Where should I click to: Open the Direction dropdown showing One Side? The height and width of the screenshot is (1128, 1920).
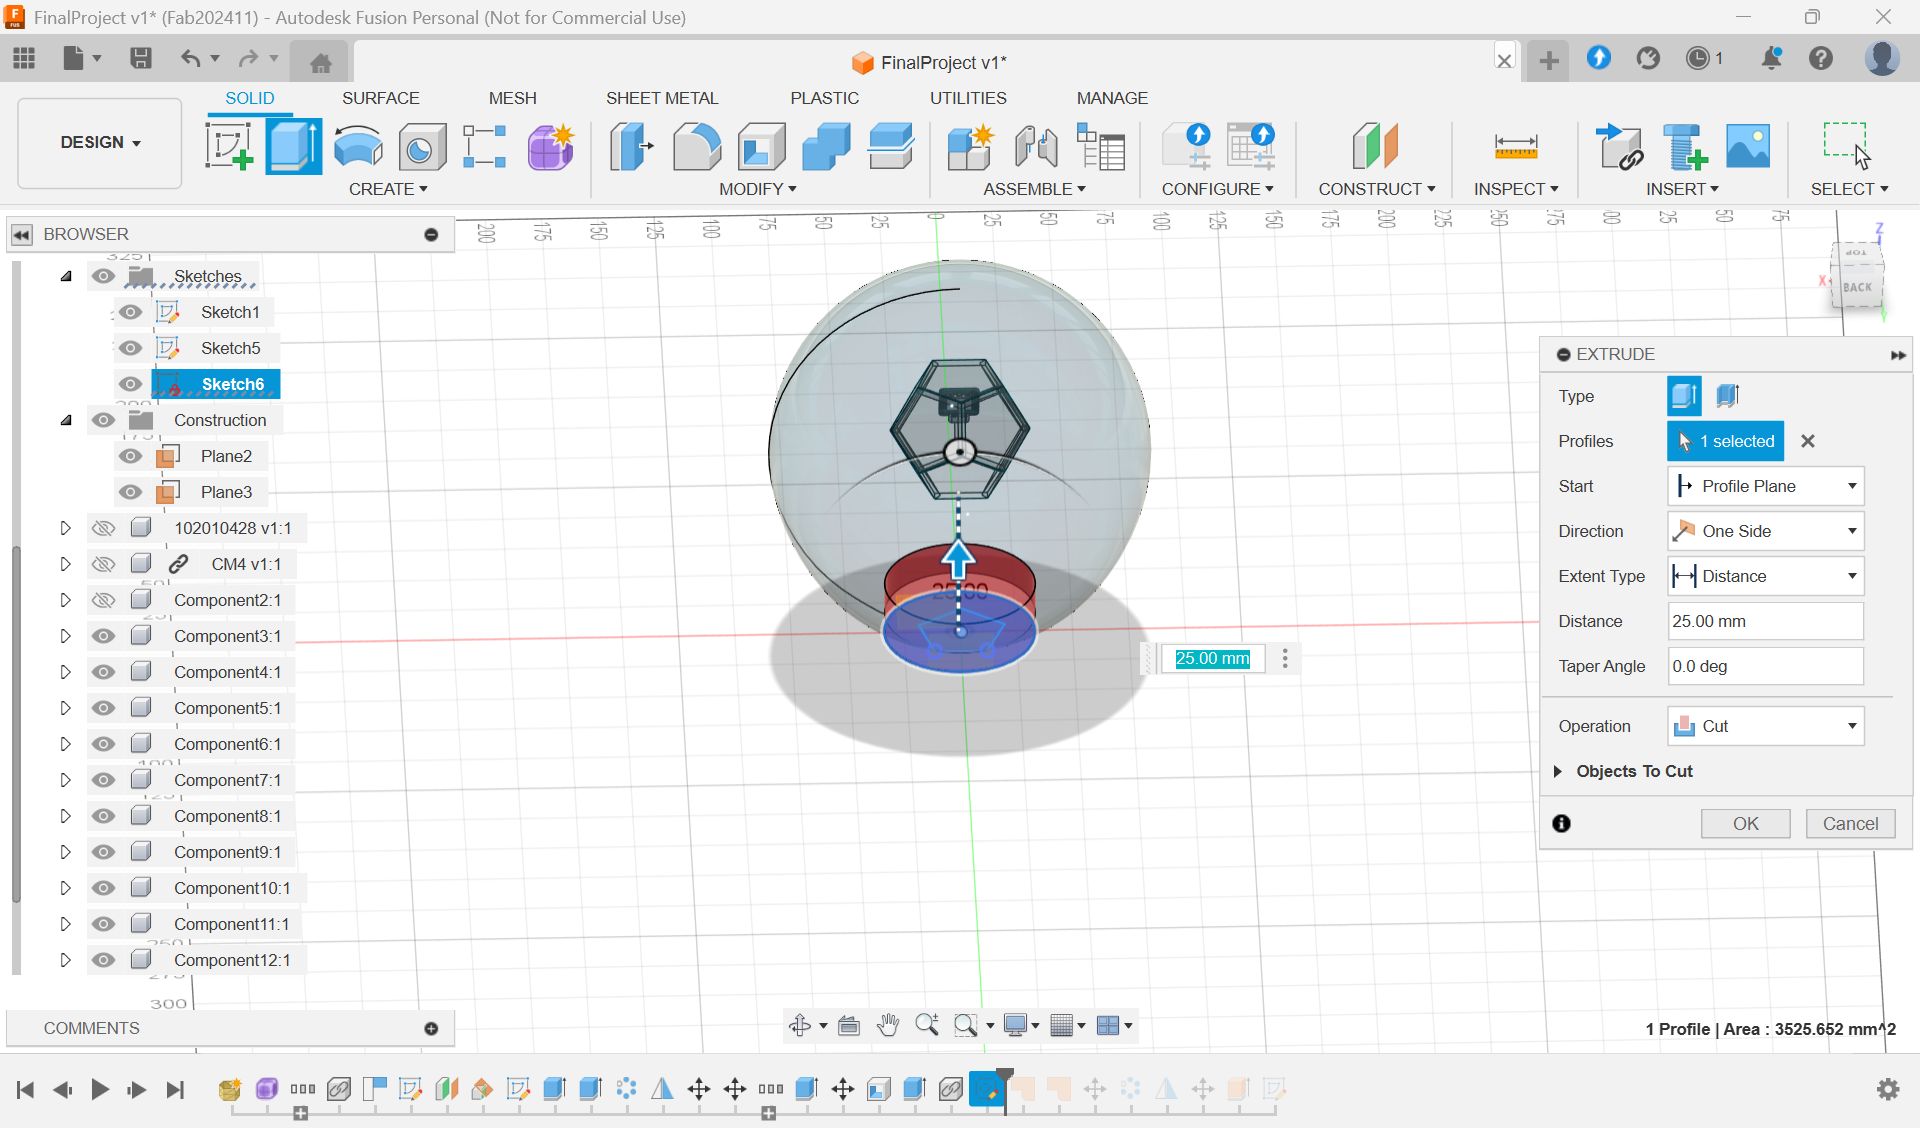tap(1765, 531)
